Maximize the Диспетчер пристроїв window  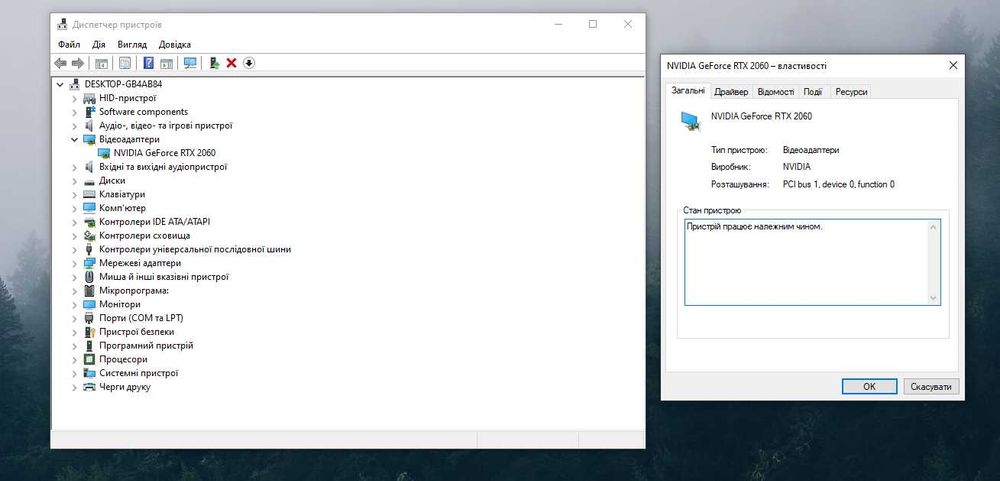coord(593,24)
